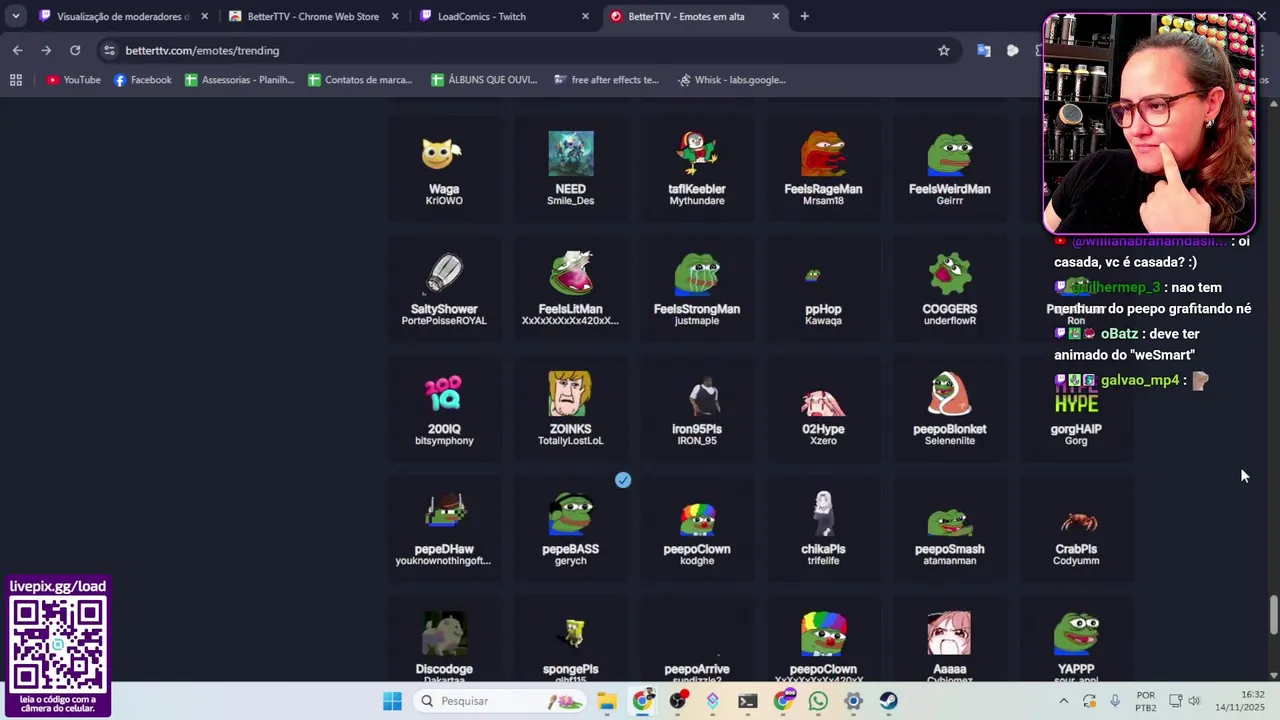Open the Whisk labs.google bookmark
The height and width of the screenshot is (720, 1280).
pos(731,80)
